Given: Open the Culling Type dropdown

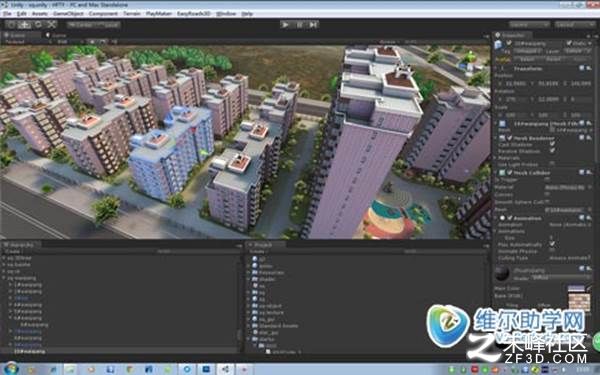Looking at the screenshot, I should [x=569, y=258].
